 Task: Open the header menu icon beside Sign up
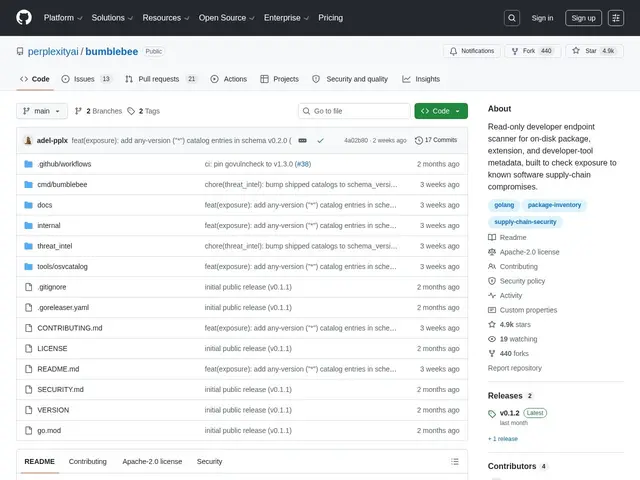click(616, 18)
